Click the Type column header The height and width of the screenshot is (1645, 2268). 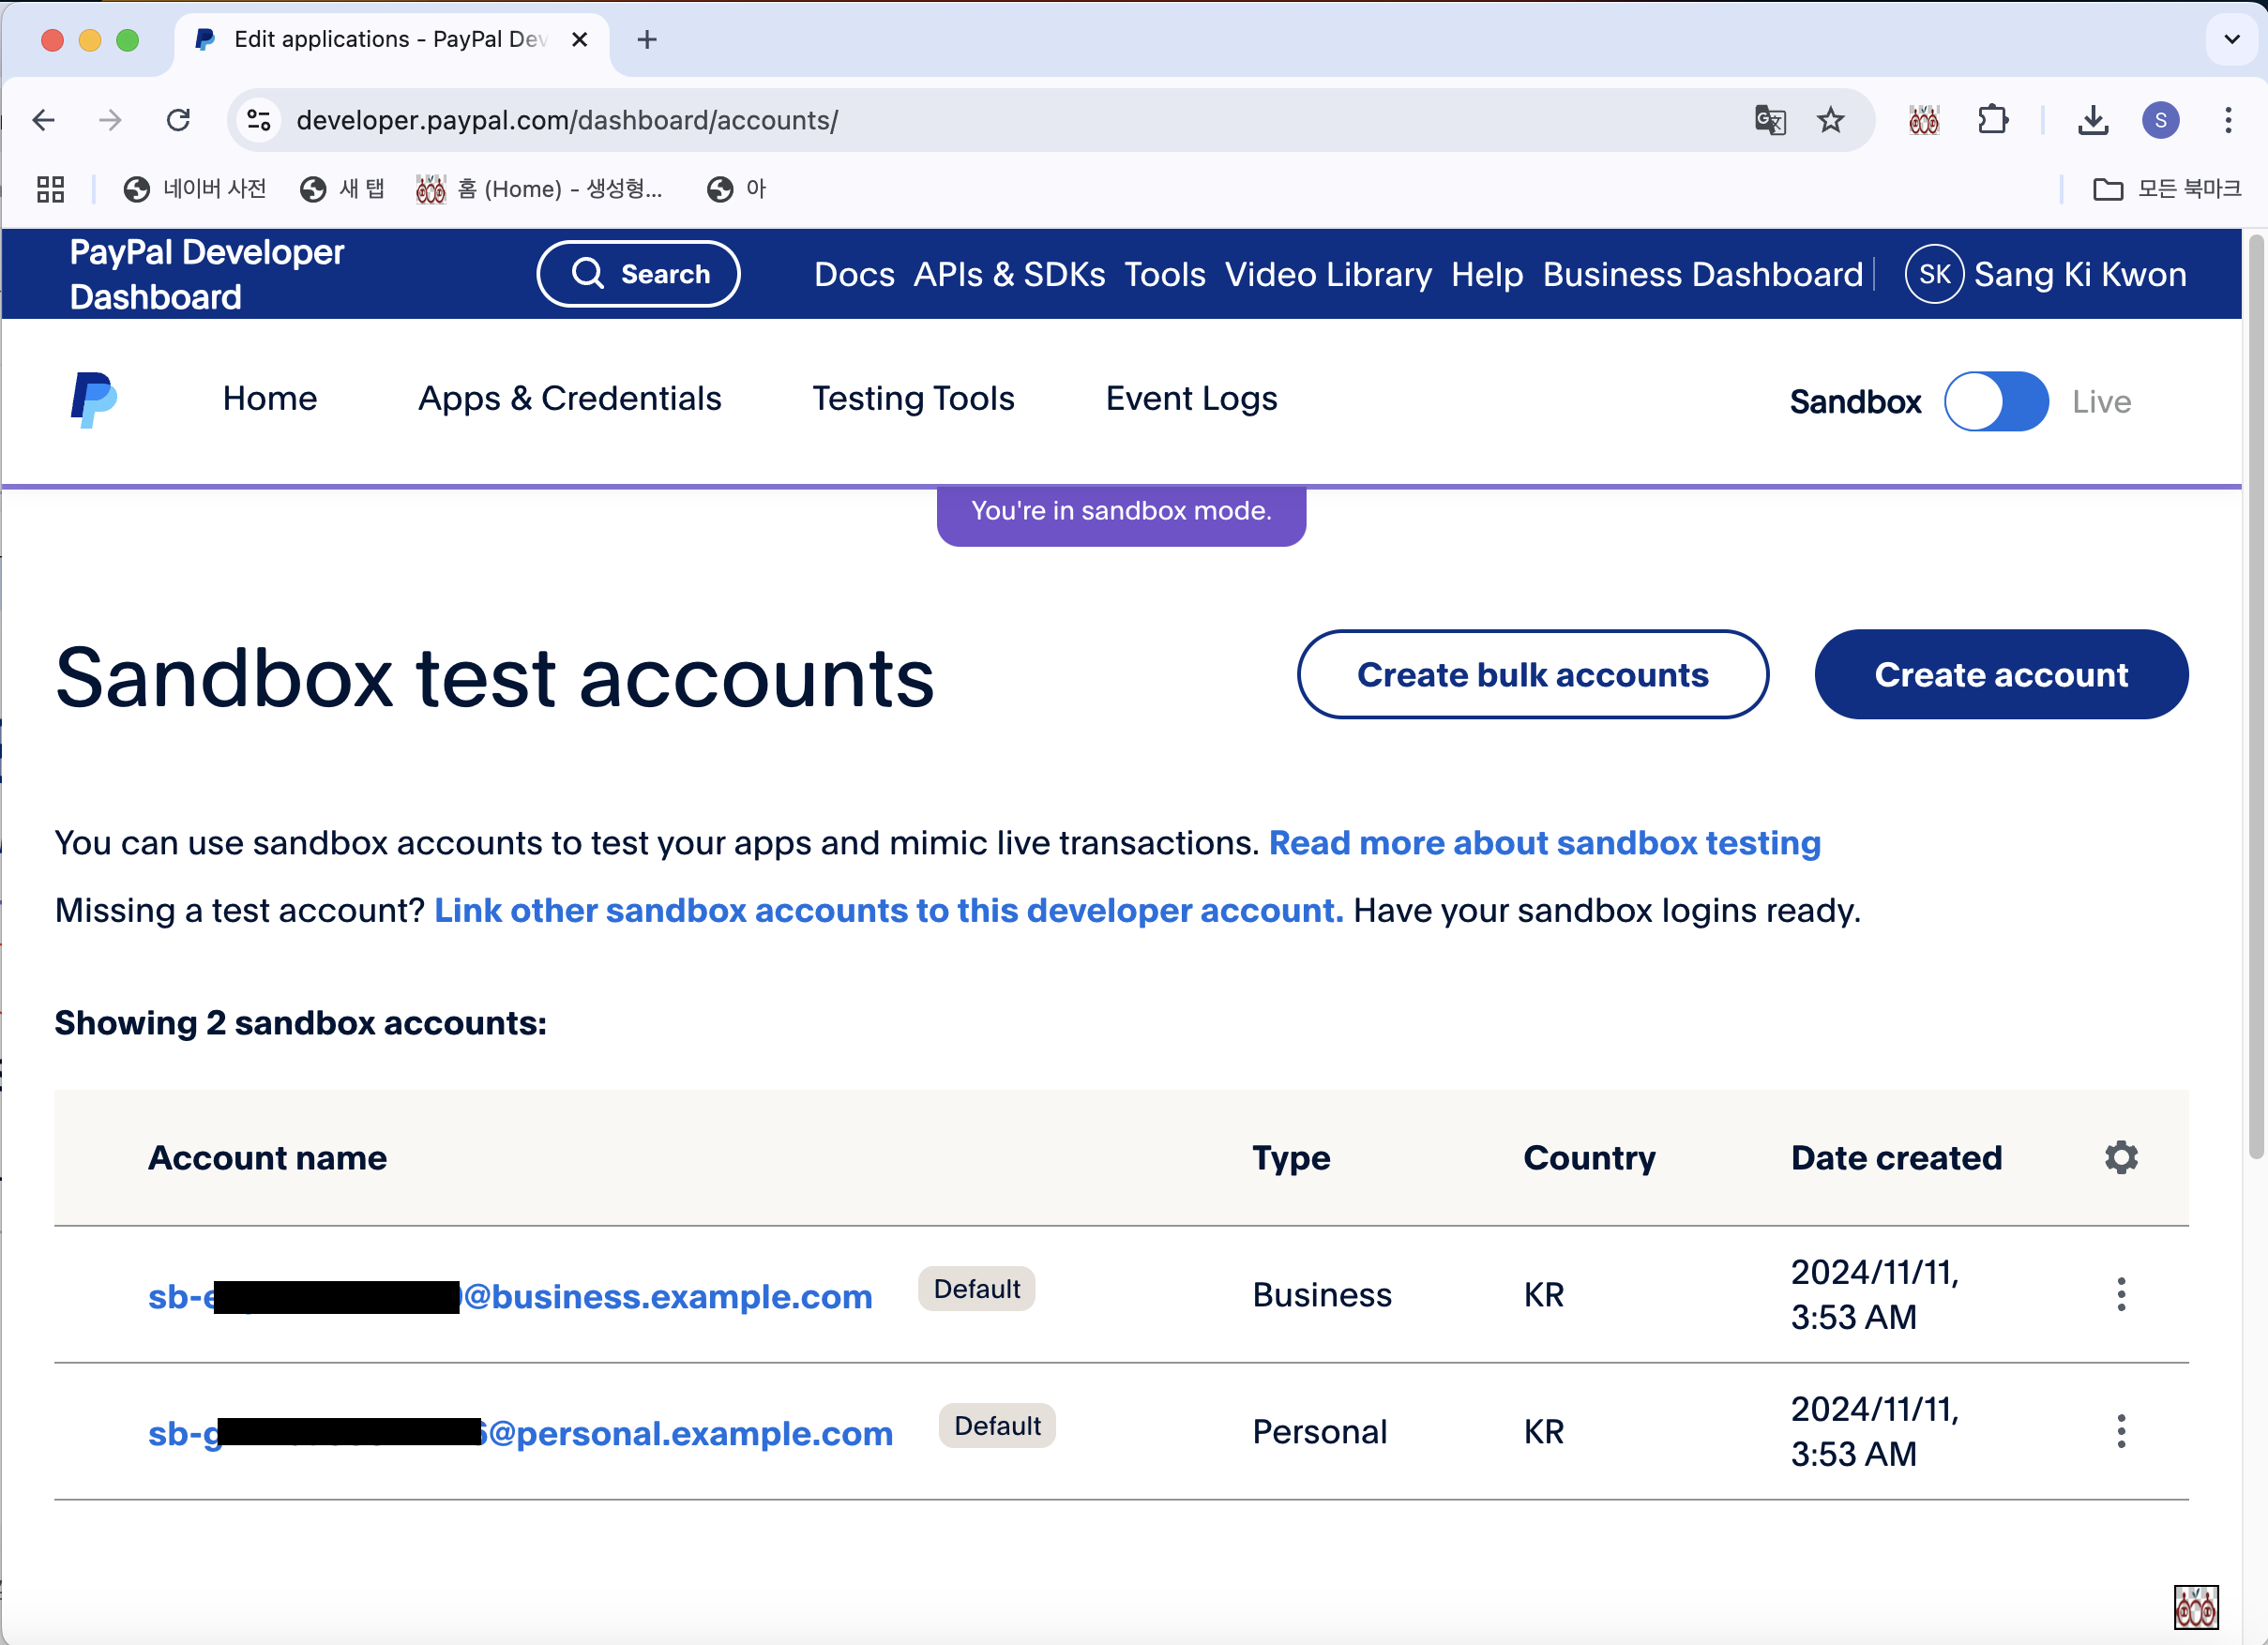click(1291, 1157)
